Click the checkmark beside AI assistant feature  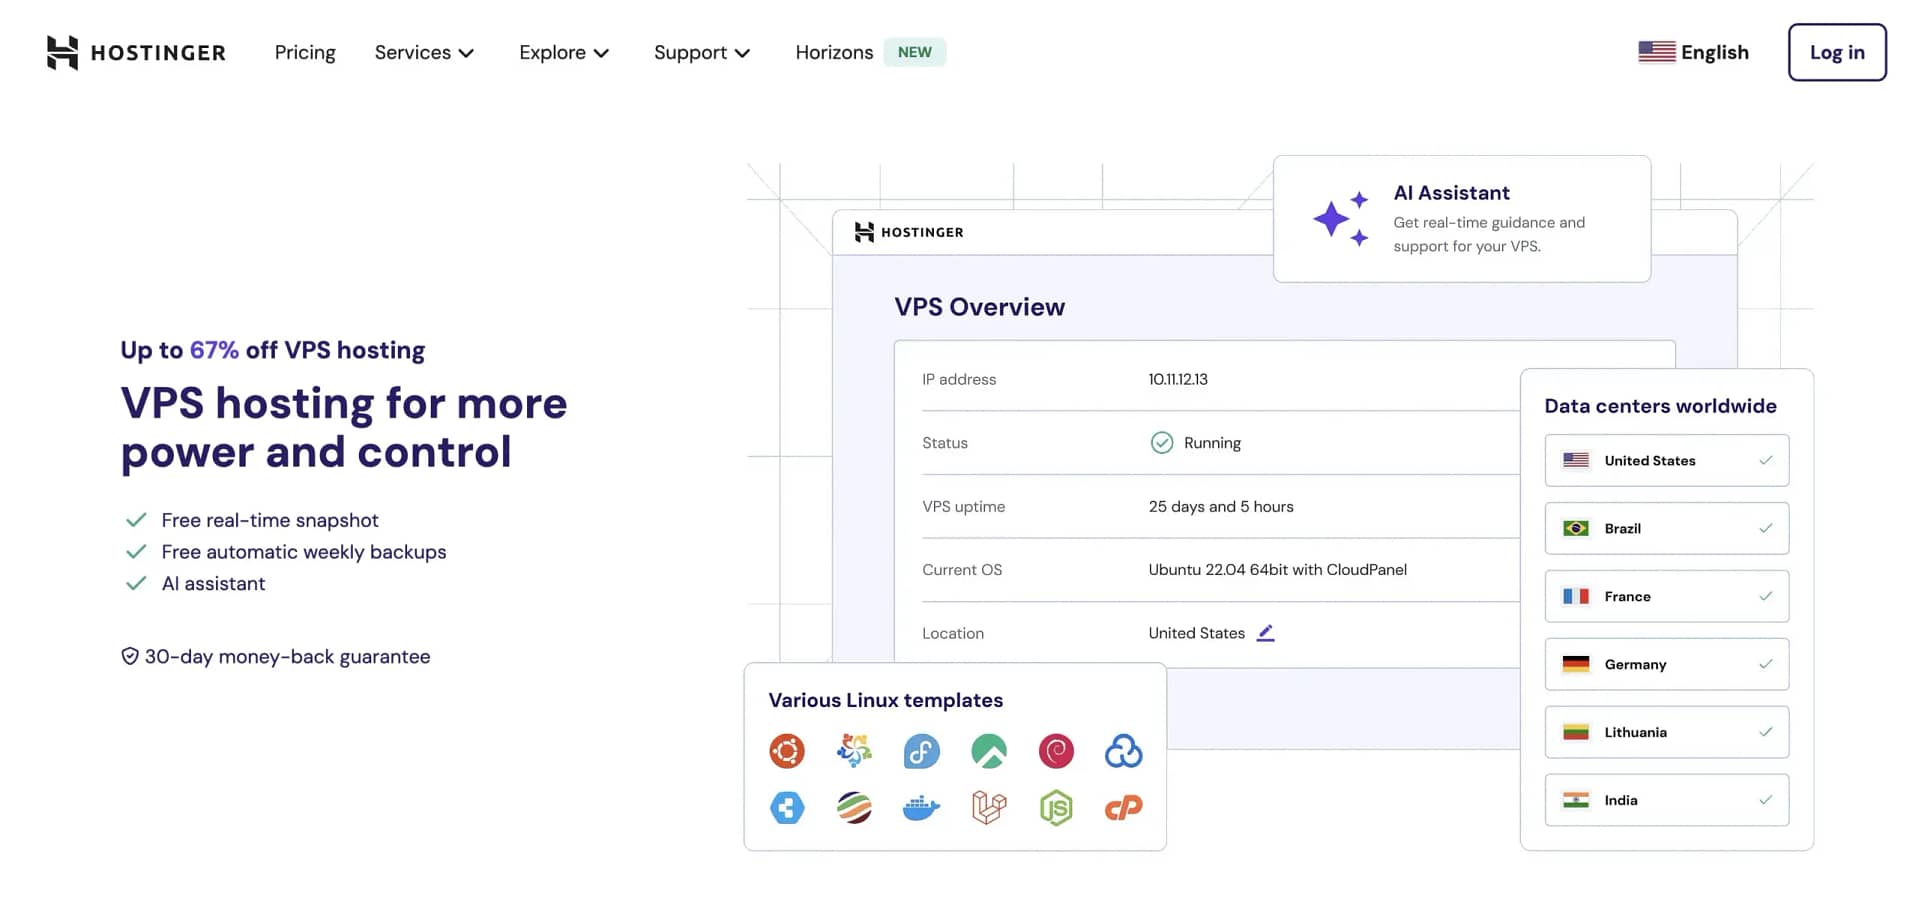click(136, 584)
